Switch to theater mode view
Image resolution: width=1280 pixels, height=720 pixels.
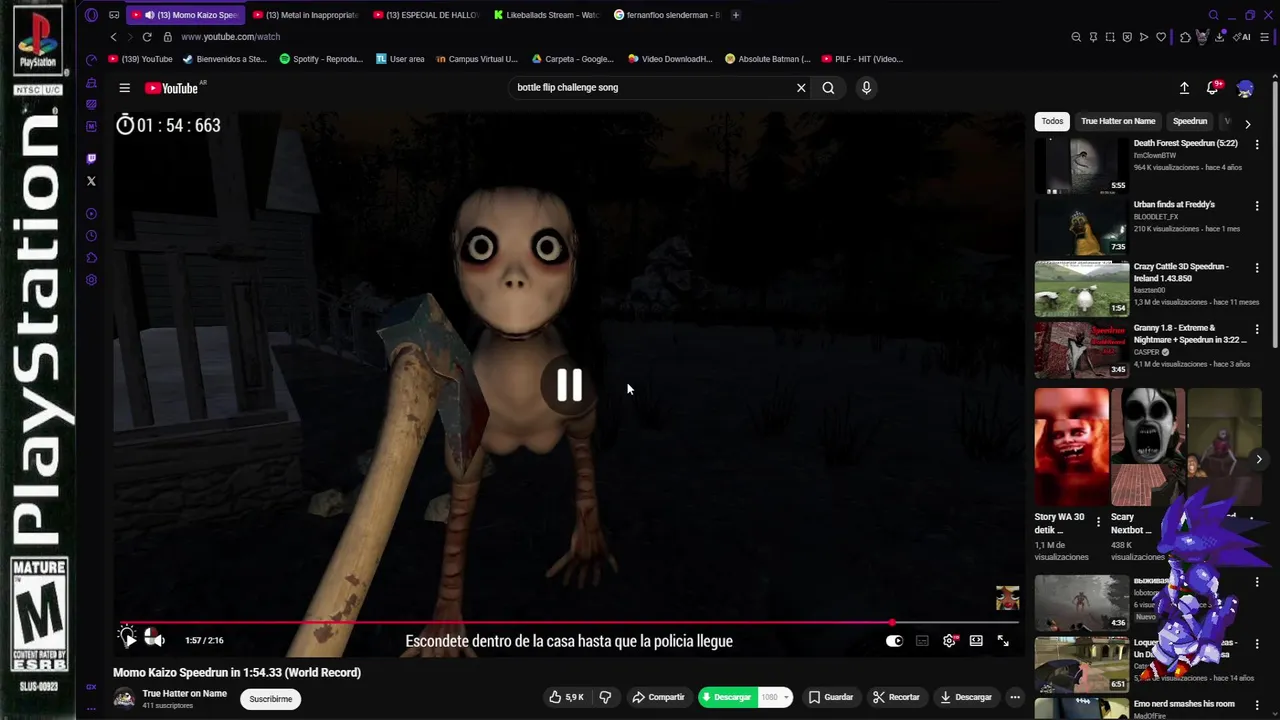(976, 641)
